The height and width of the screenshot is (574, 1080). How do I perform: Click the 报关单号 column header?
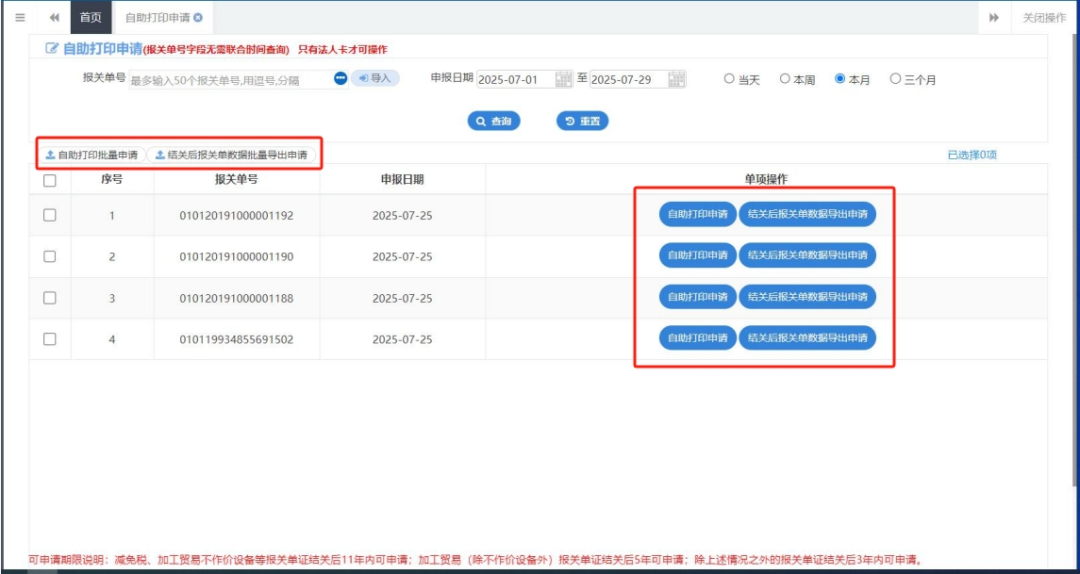(236, 180)
